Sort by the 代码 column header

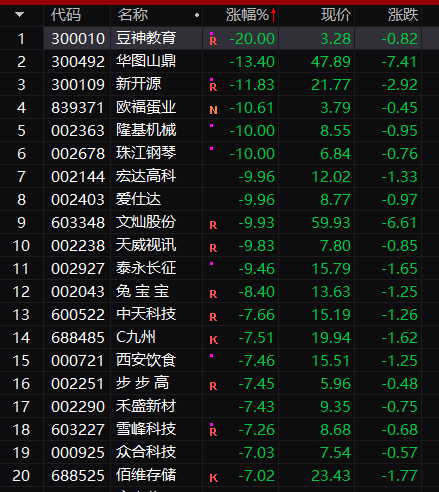[66, 15]
